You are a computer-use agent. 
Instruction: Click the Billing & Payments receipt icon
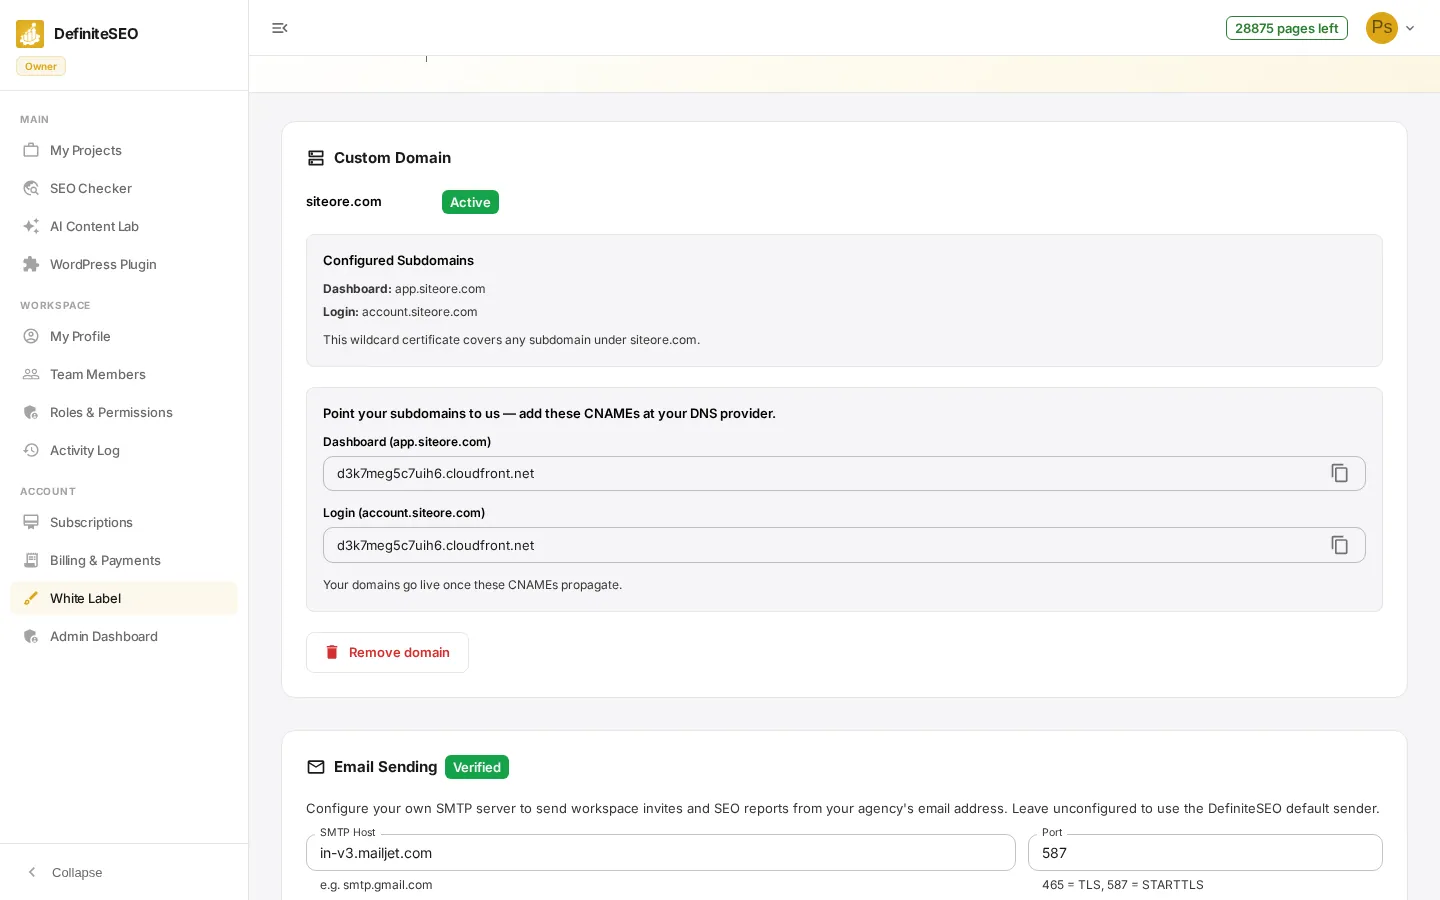tap(31, 560)
